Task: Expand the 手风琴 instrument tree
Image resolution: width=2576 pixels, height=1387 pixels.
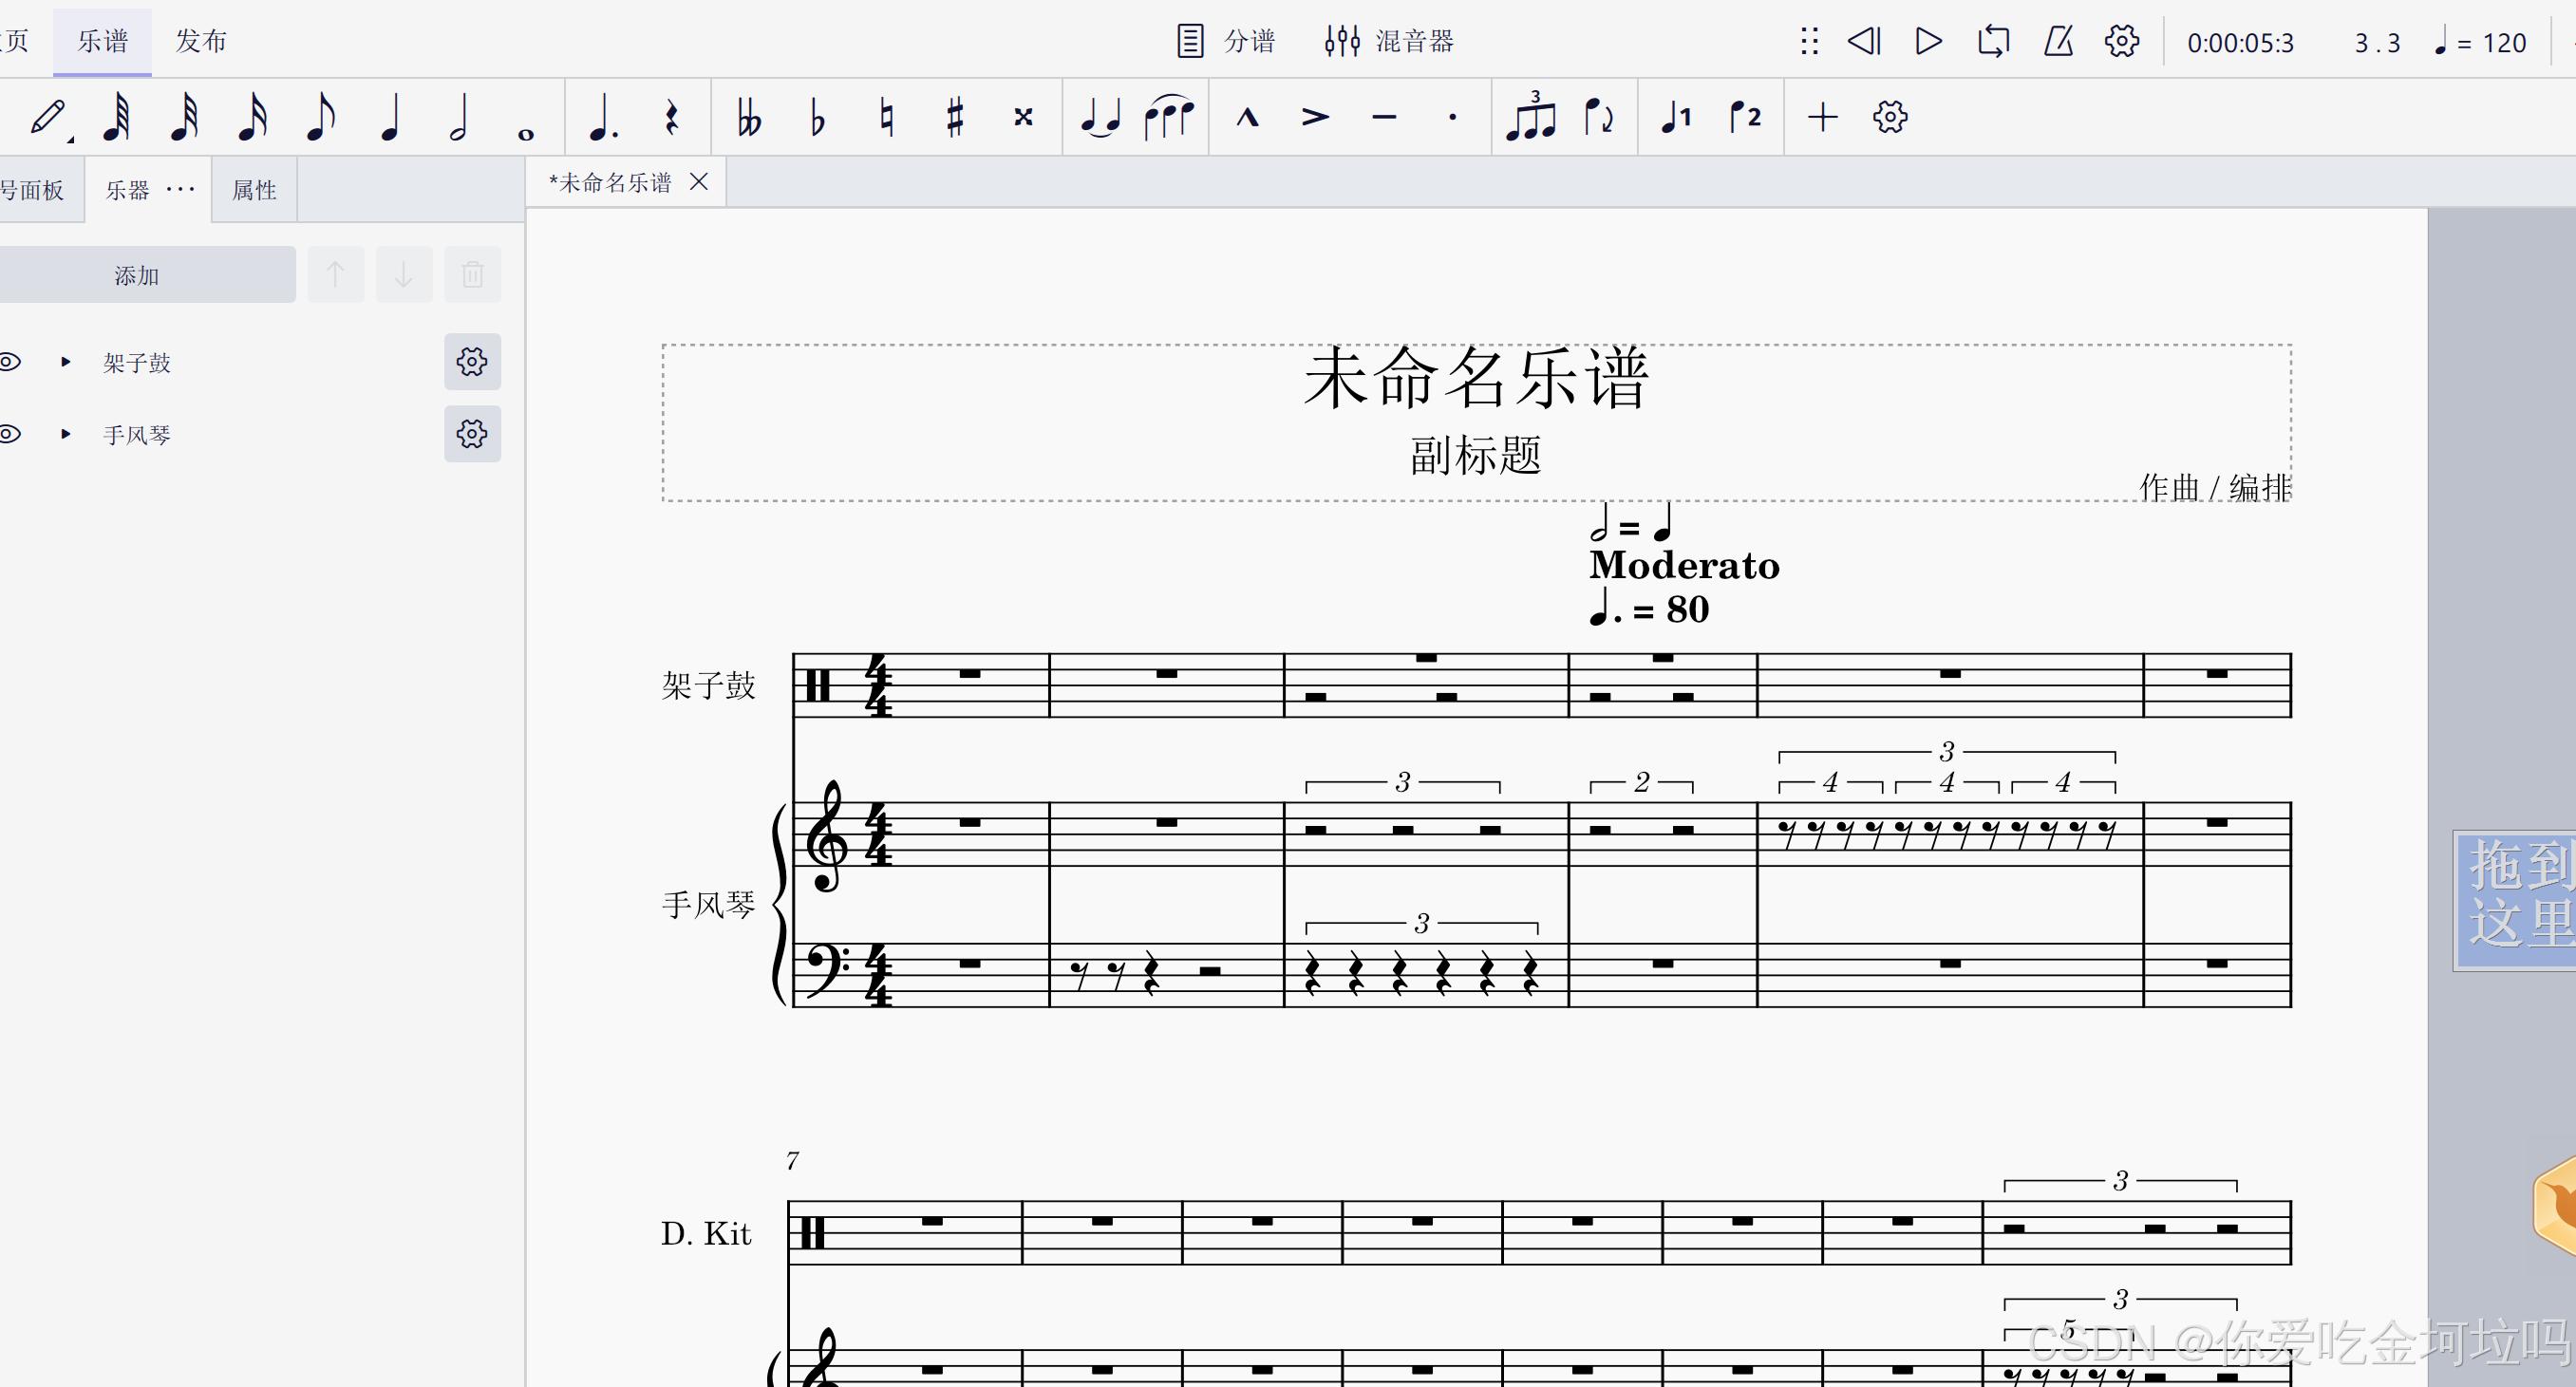Action: (66, 433)
